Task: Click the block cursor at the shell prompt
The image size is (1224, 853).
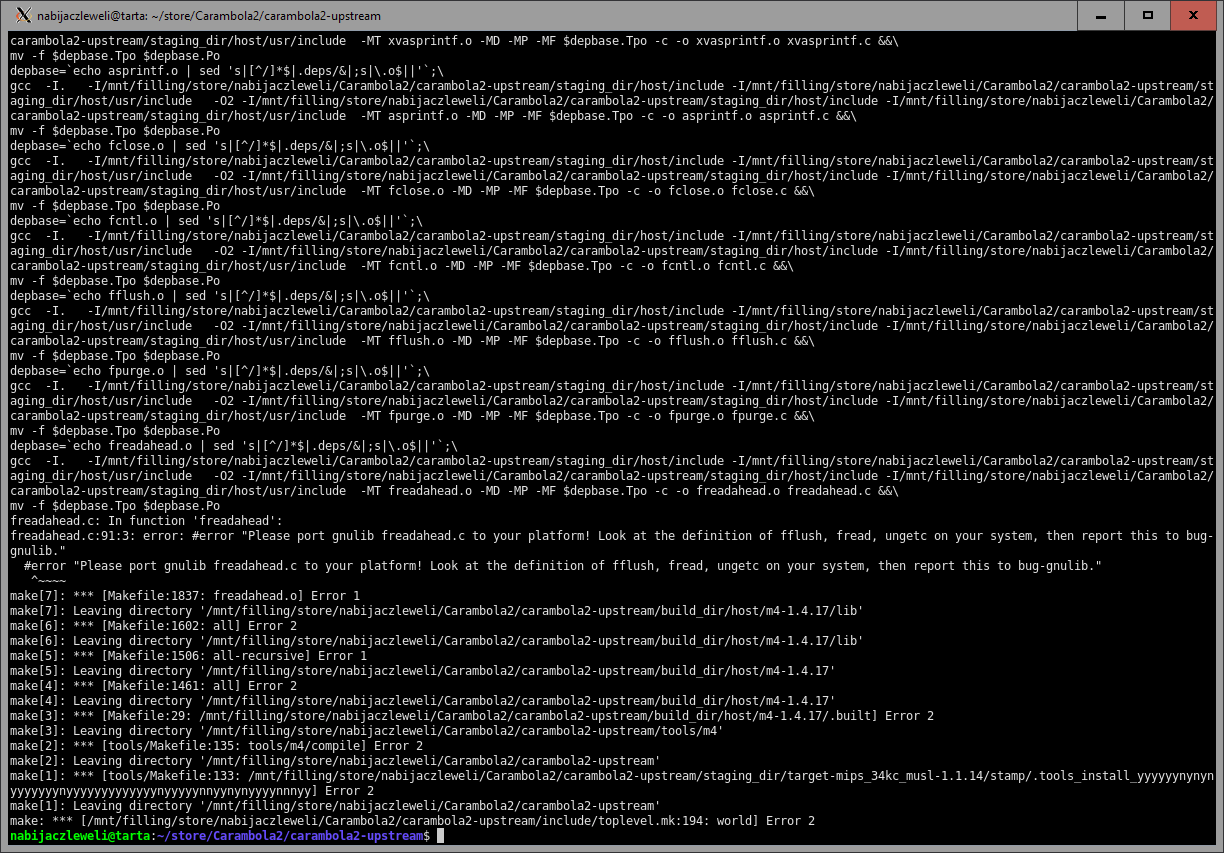Action: 439,836
